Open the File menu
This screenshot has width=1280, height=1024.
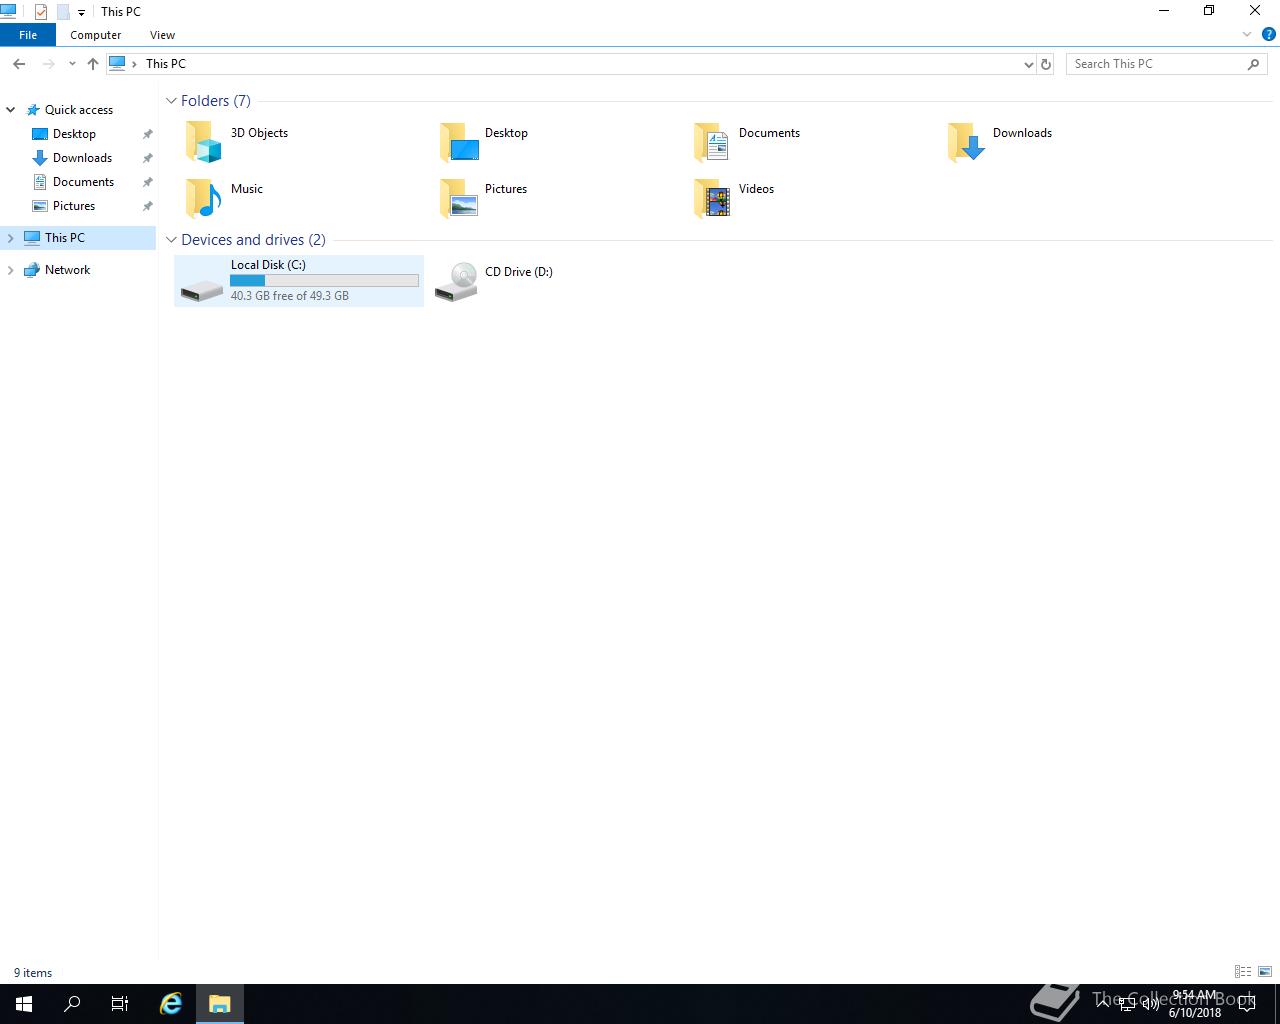click(28, 35)
